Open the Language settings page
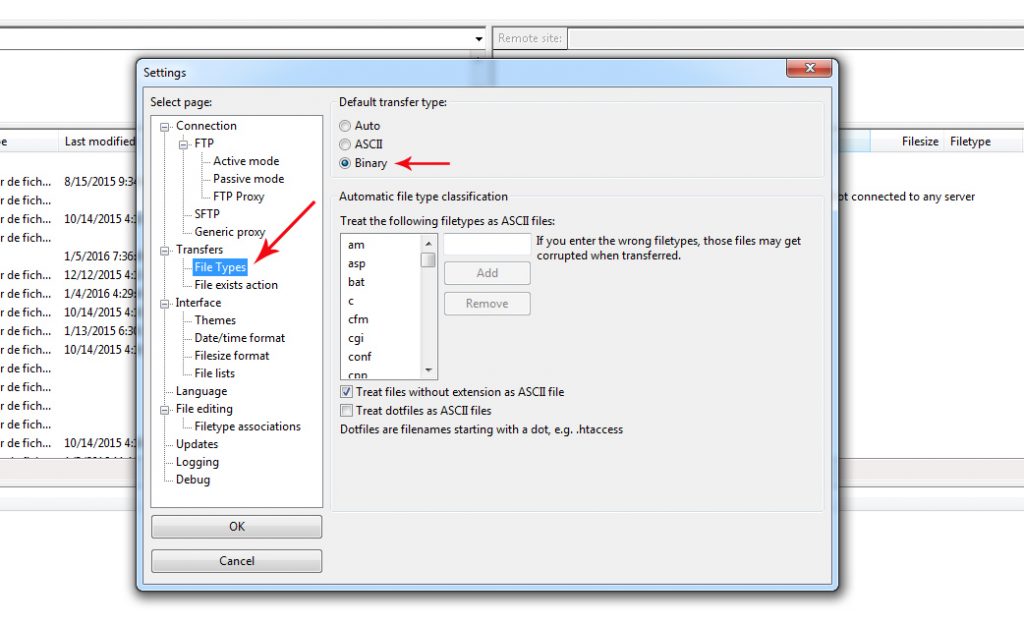The height and width of the screenshot is (625, 1024). coord(201,391)
